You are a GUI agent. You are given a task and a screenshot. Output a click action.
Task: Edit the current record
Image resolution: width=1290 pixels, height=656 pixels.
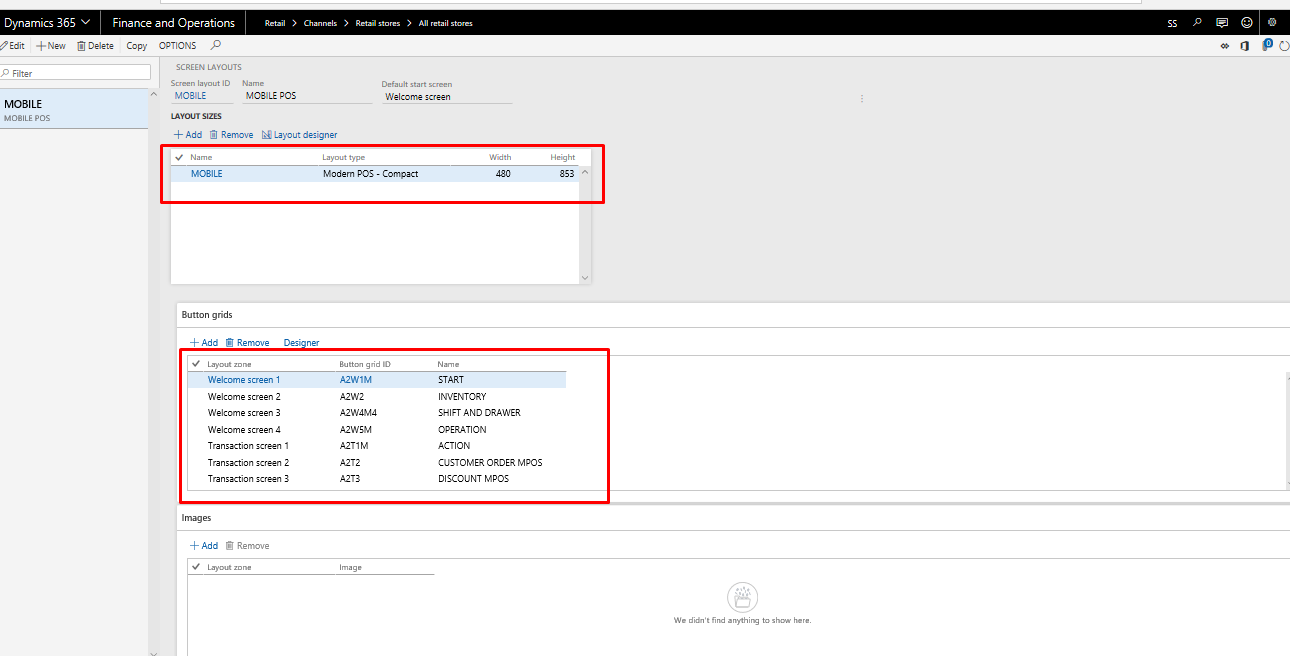pyautogui.click(x=12, y=46)
